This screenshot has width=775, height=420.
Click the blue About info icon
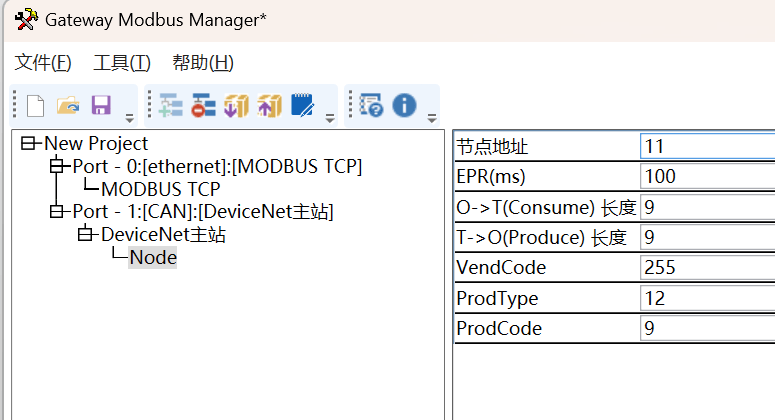coord(404,105)
